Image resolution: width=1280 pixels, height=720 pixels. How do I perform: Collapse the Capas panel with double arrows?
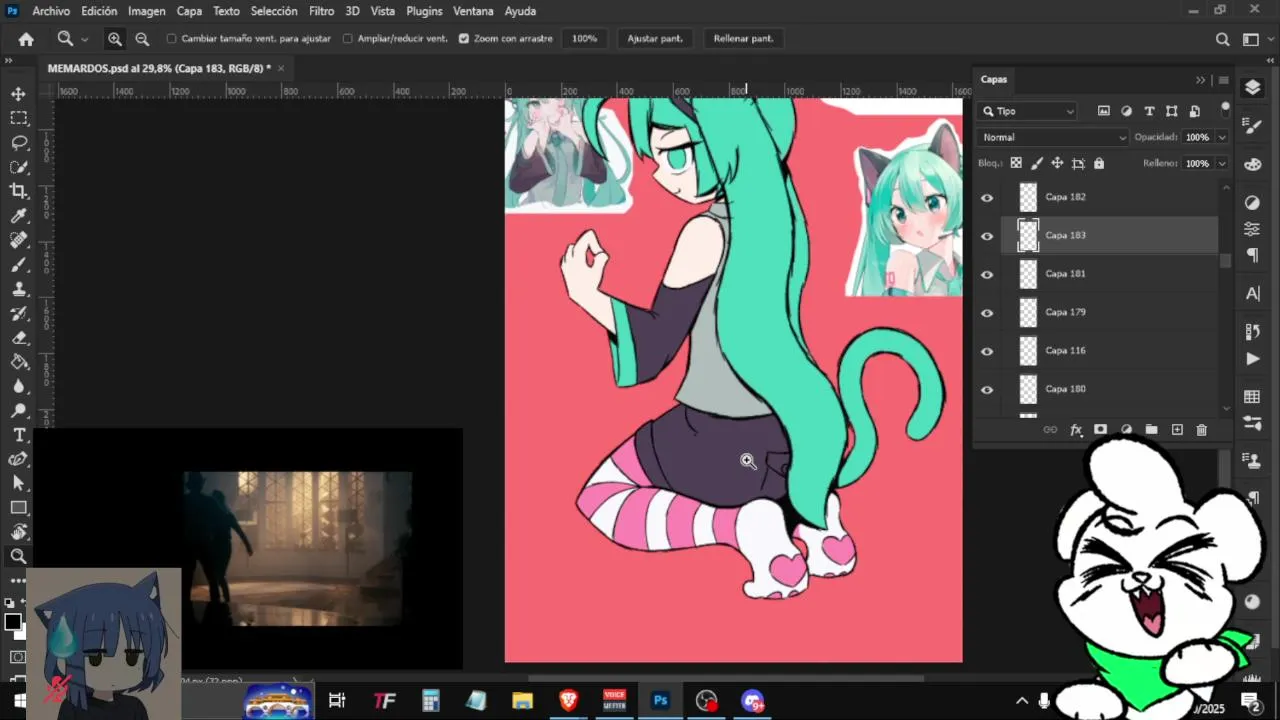[1200, 80]
